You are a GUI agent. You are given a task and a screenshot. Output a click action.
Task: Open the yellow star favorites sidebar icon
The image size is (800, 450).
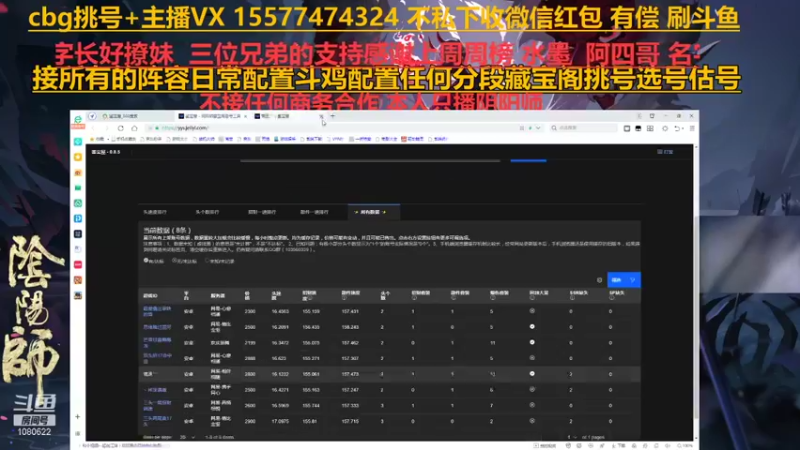(x=78, y=157)
